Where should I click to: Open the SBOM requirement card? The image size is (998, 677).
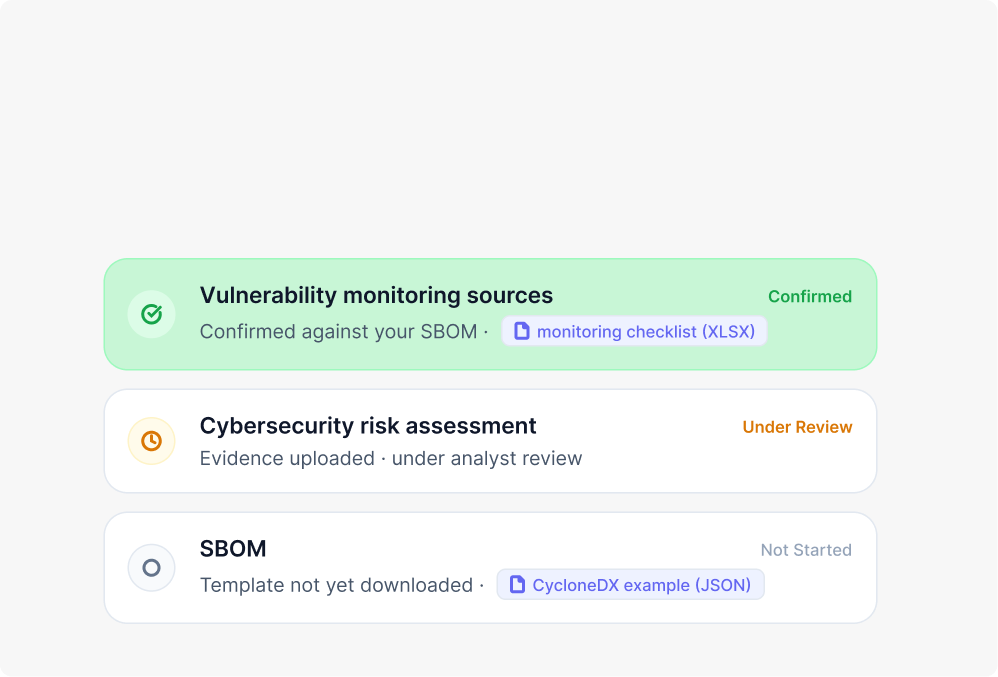click(x=490, y=568)
